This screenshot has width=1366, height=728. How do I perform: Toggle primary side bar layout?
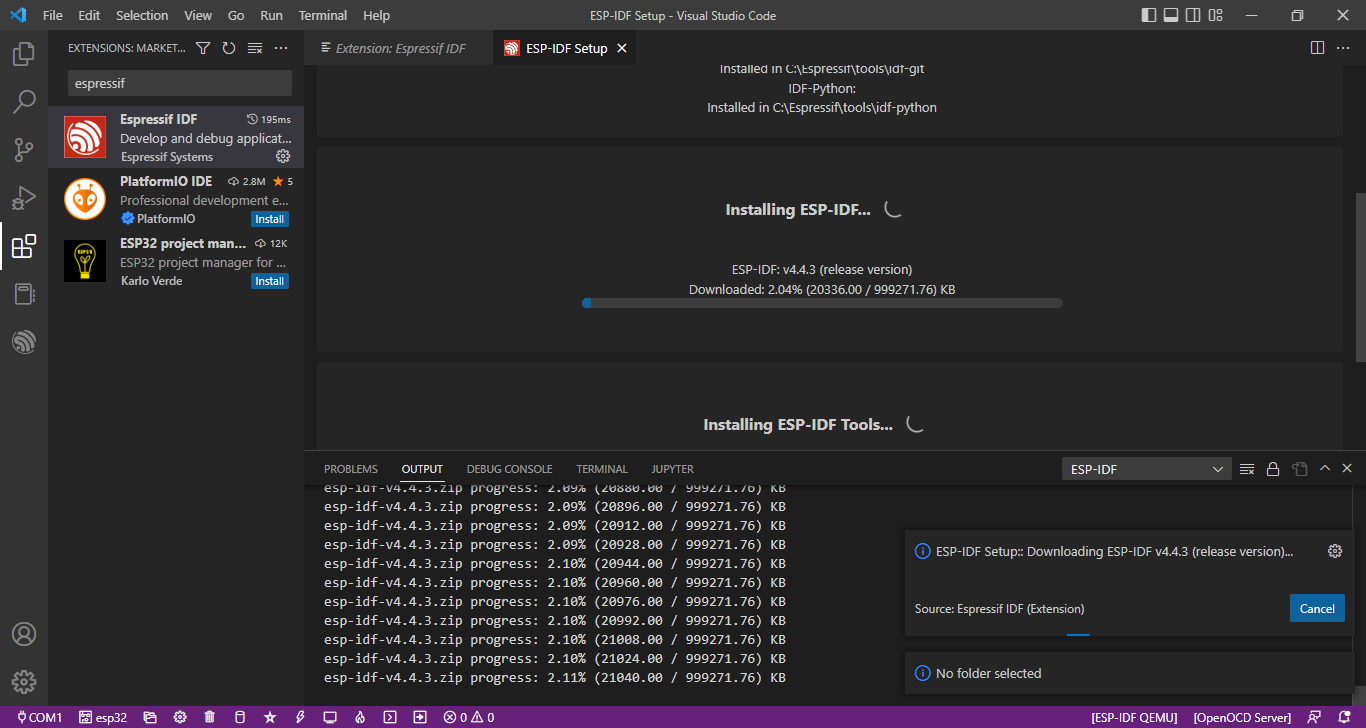1149,16
